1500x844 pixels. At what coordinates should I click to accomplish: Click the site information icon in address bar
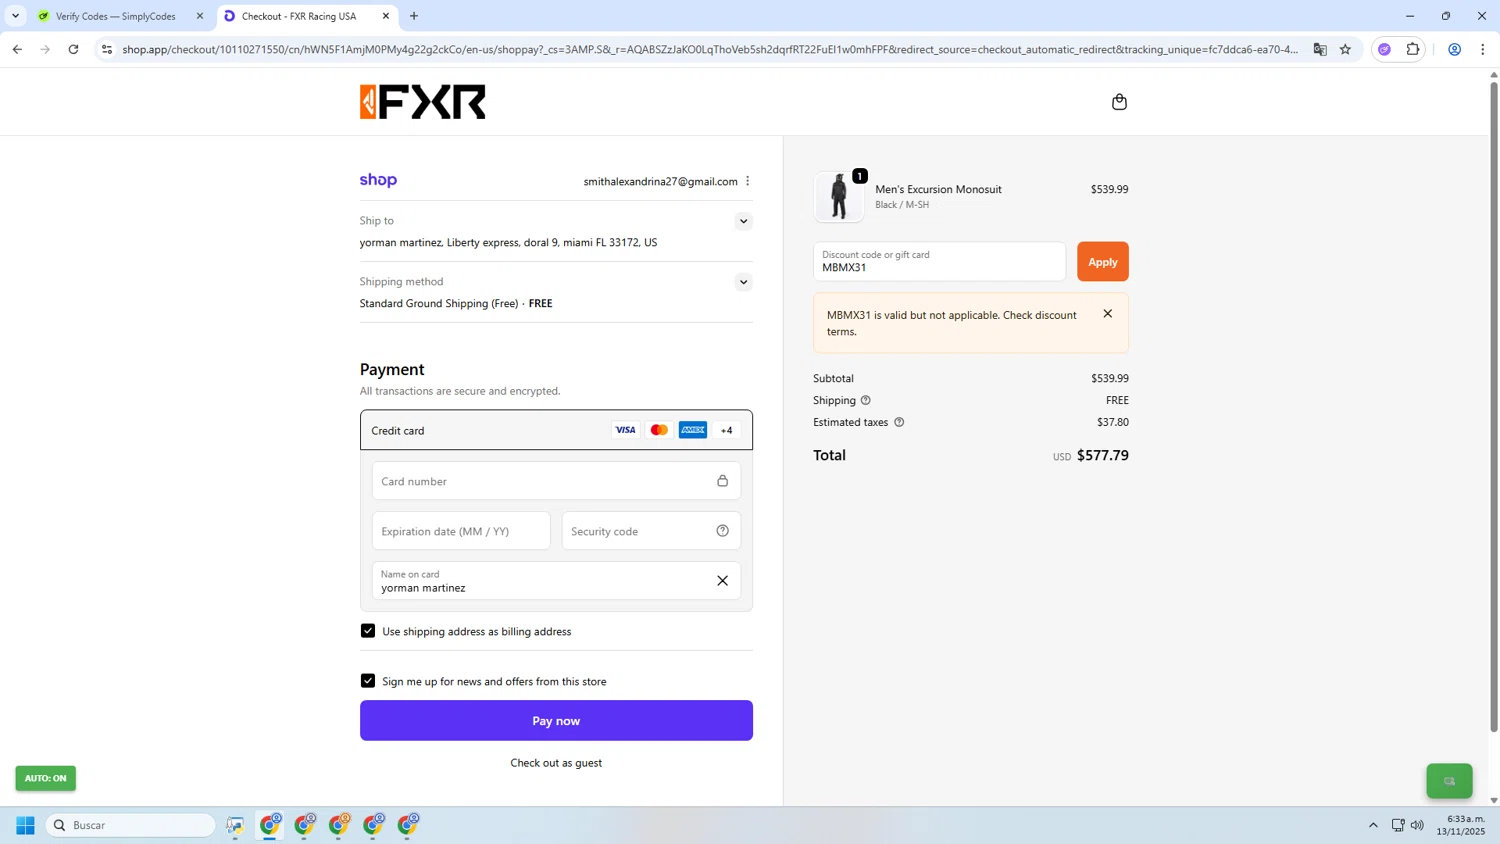pyautogui.click(x=107, y=49)
